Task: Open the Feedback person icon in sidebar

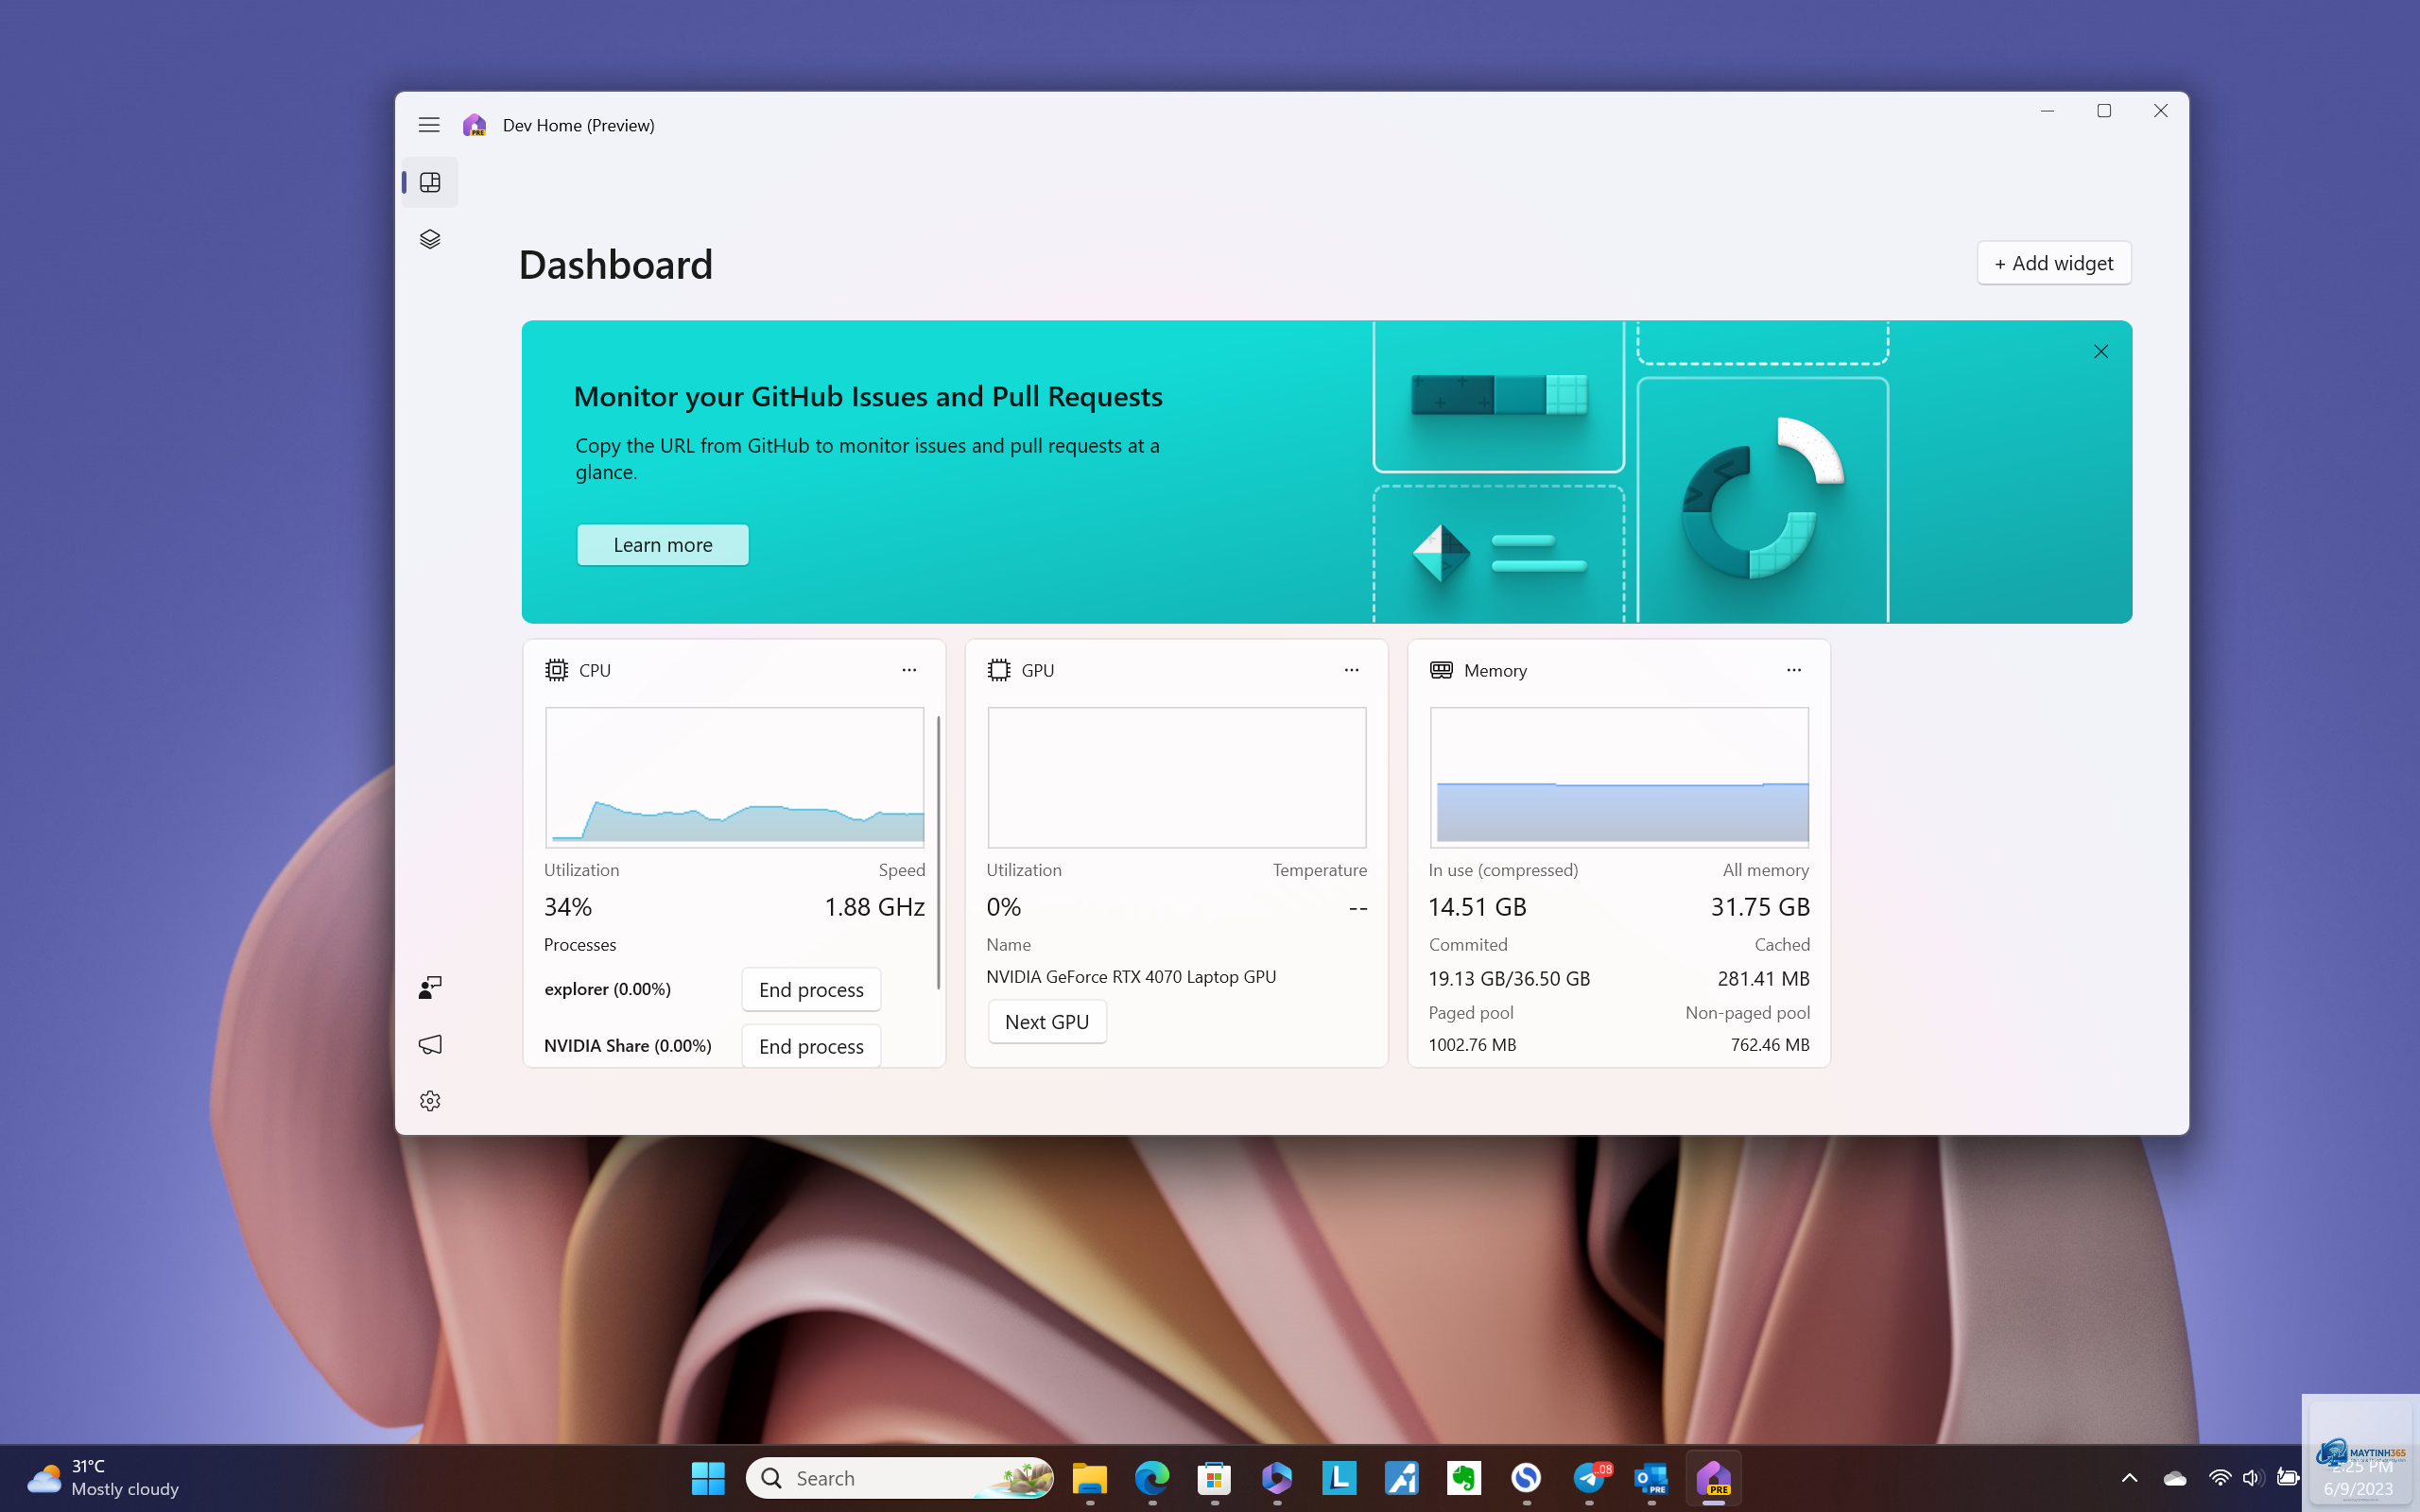Action: [x=430, y=988]
